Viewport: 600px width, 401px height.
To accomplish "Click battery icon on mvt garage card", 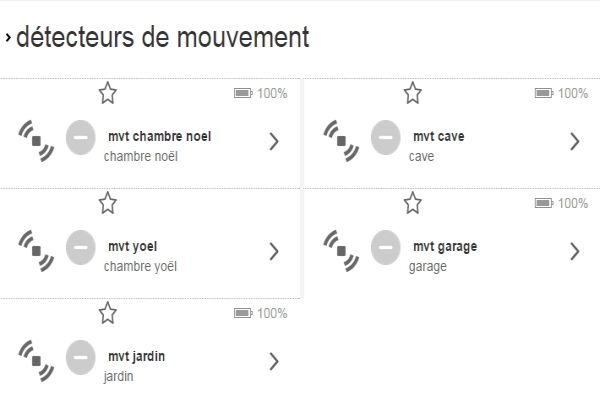I will [x=544, y=203].
